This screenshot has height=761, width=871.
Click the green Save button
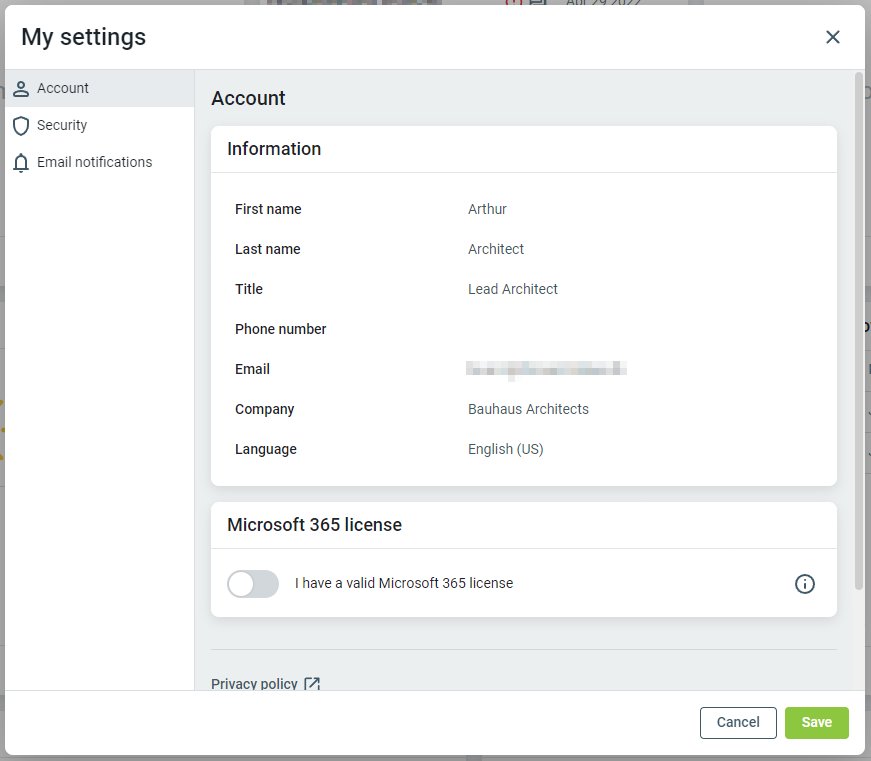click(816, 723)
